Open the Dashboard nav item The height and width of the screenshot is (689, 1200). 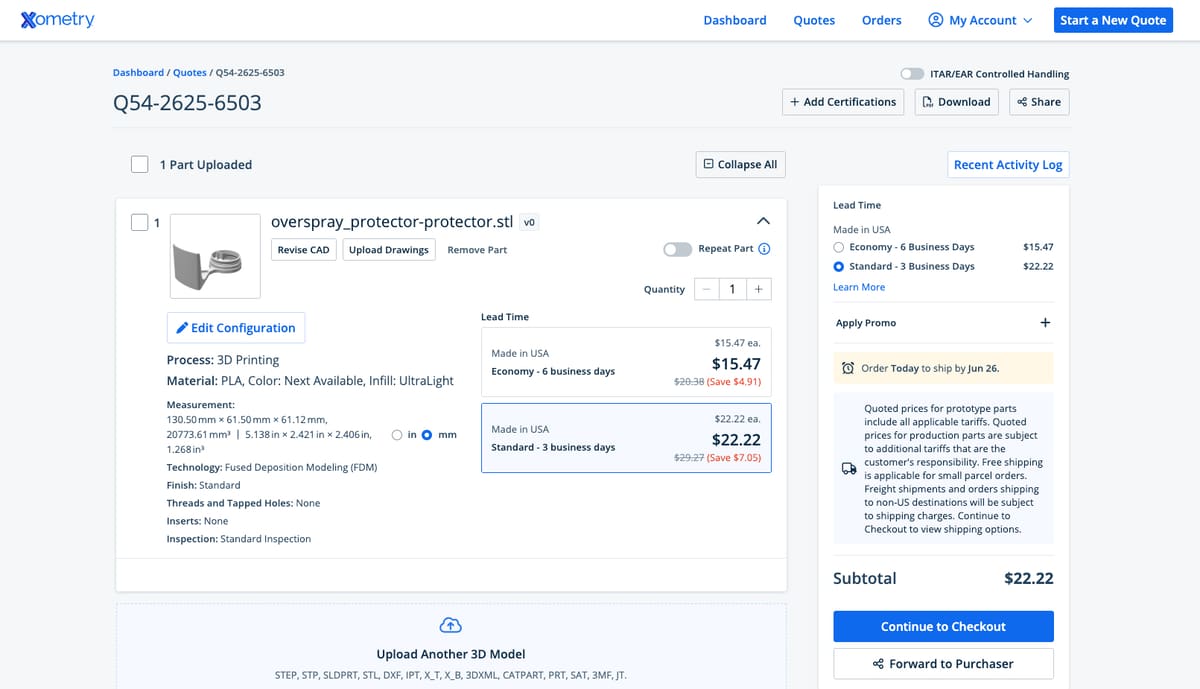click(x=735, y=20)
